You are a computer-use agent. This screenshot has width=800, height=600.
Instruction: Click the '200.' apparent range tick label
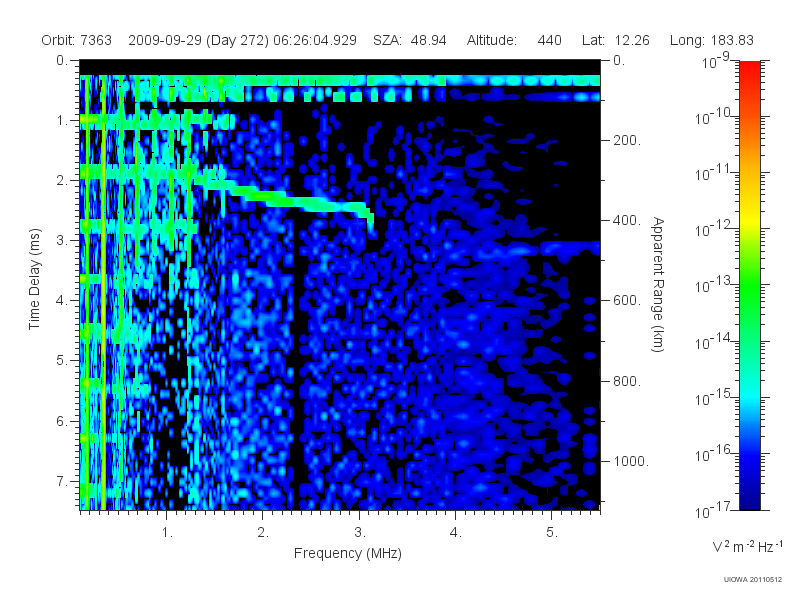pyautogui.click(x=627, y=140)
